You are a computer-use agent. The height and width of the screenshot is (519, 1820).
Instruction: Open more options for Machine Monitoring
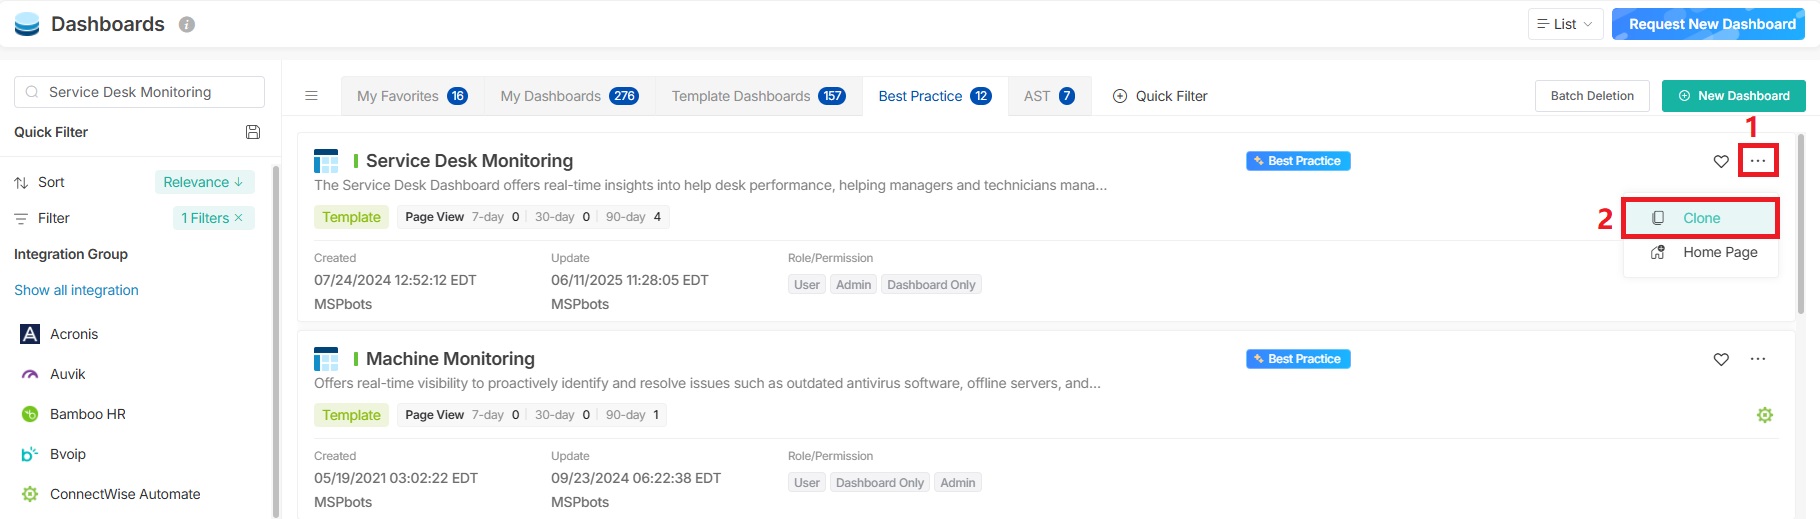point(1757,359)
